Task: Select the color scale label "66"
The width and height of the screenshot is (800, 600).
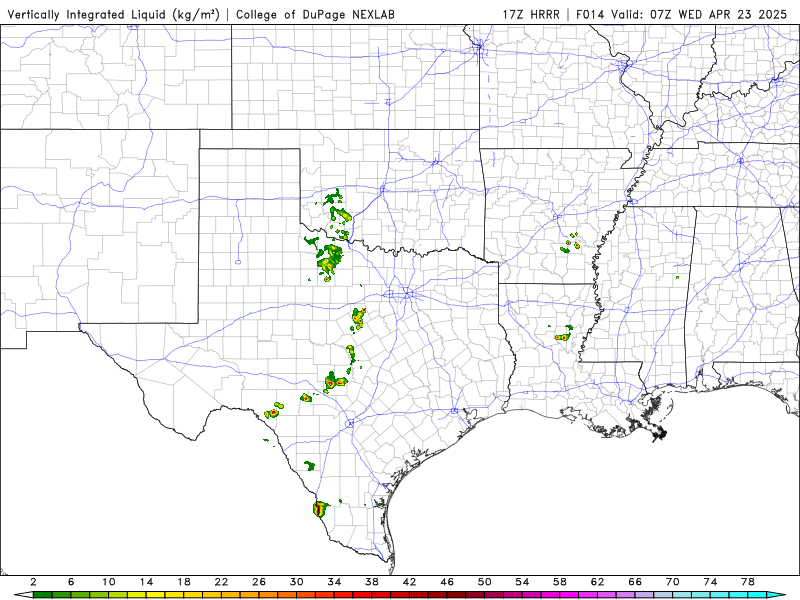Action: [x=635, y=582]
